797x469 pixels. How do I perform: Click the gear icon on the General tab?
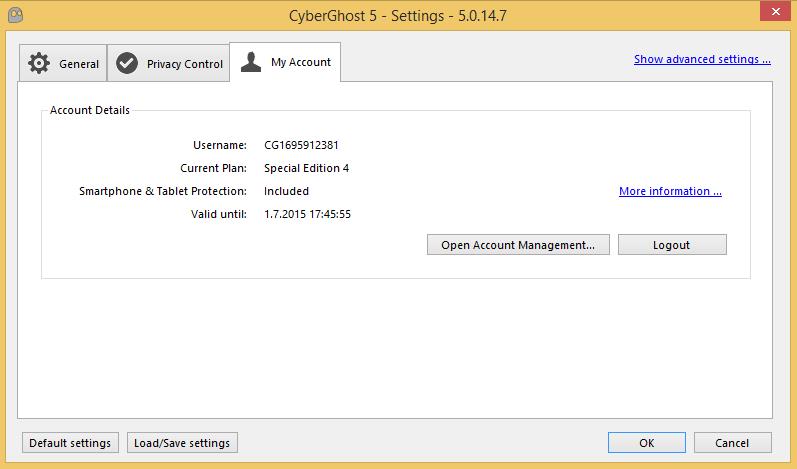[x=39, y=63]
